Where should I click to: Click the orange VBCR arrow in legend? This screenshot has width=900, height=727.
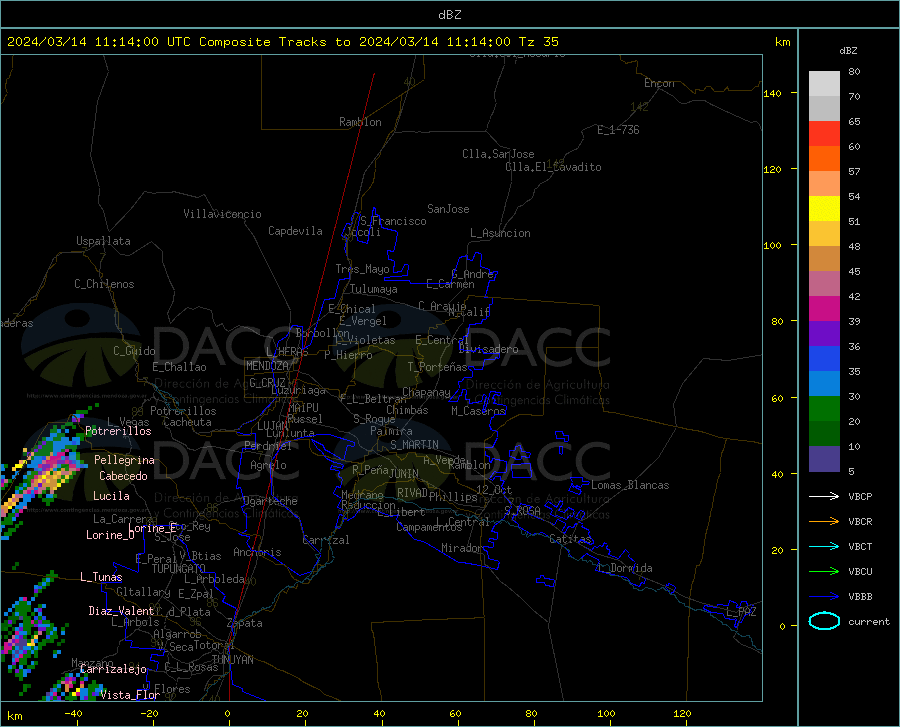coord(824,522)
